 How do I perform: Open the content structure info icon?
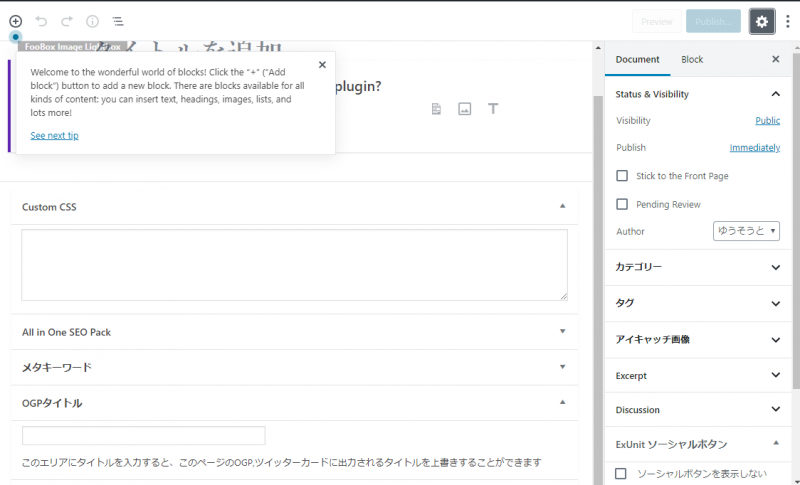93,20
